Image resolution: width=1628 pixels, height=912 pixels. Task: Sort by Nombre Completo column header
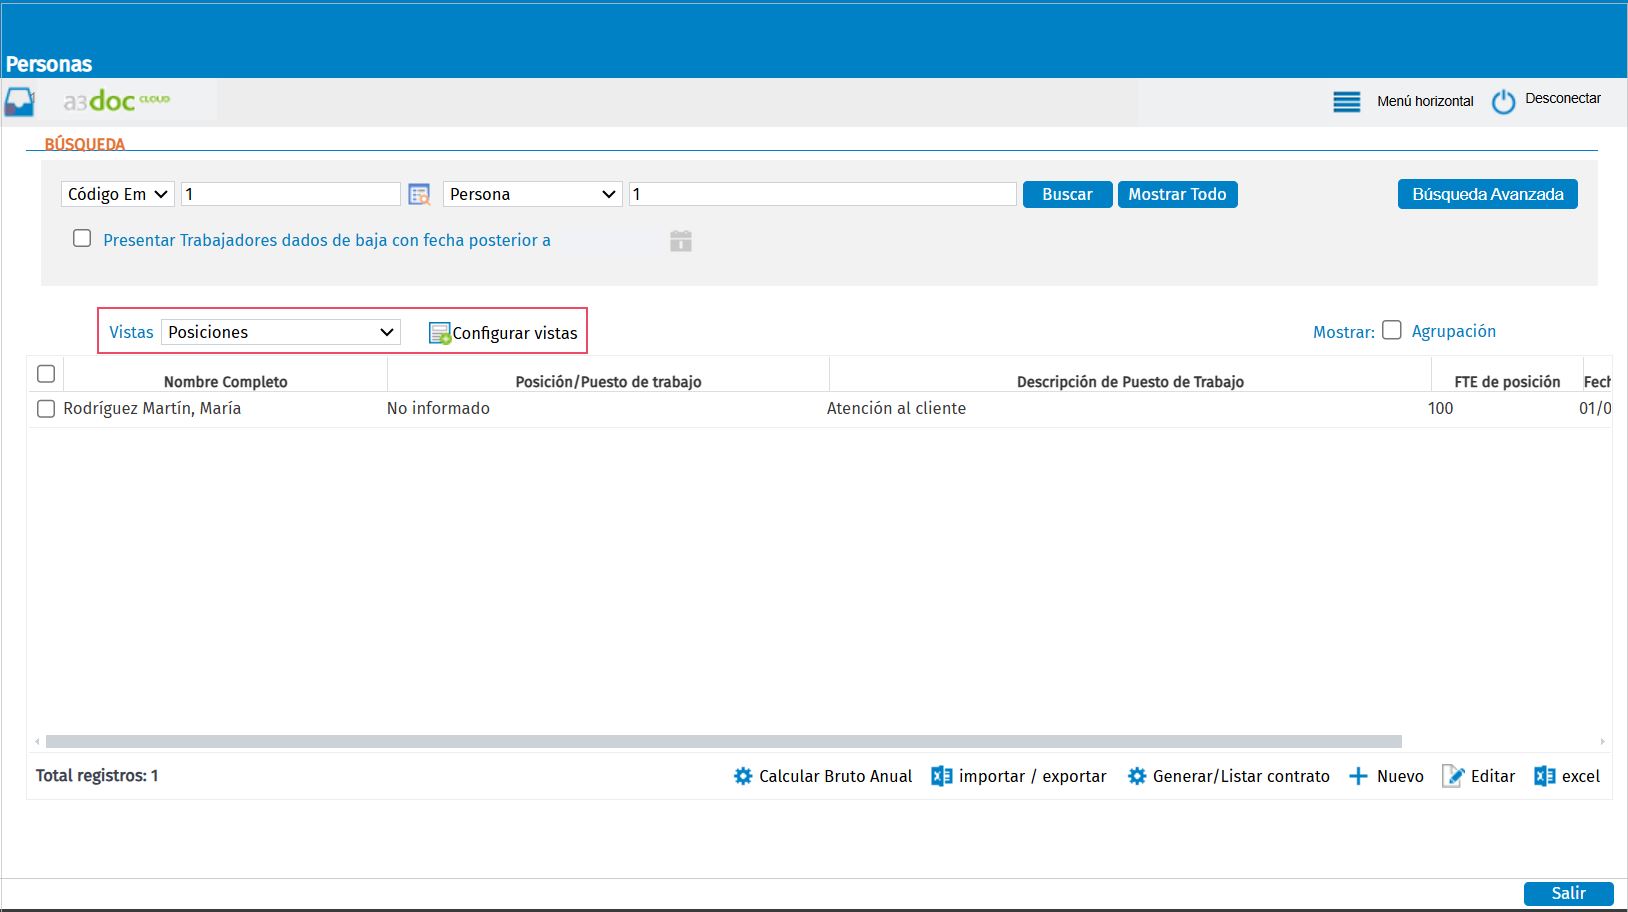tap(226, 382)
